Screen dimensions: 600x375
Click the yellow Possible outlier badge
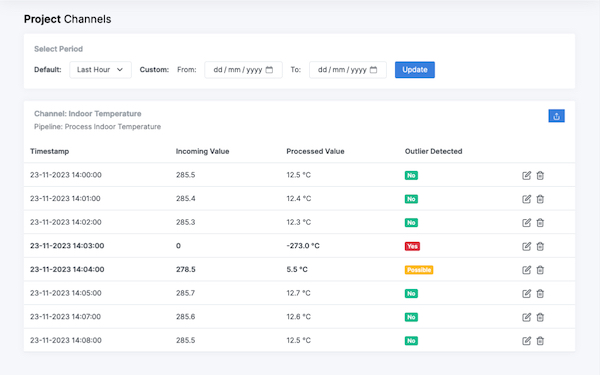tap(419, 270)
